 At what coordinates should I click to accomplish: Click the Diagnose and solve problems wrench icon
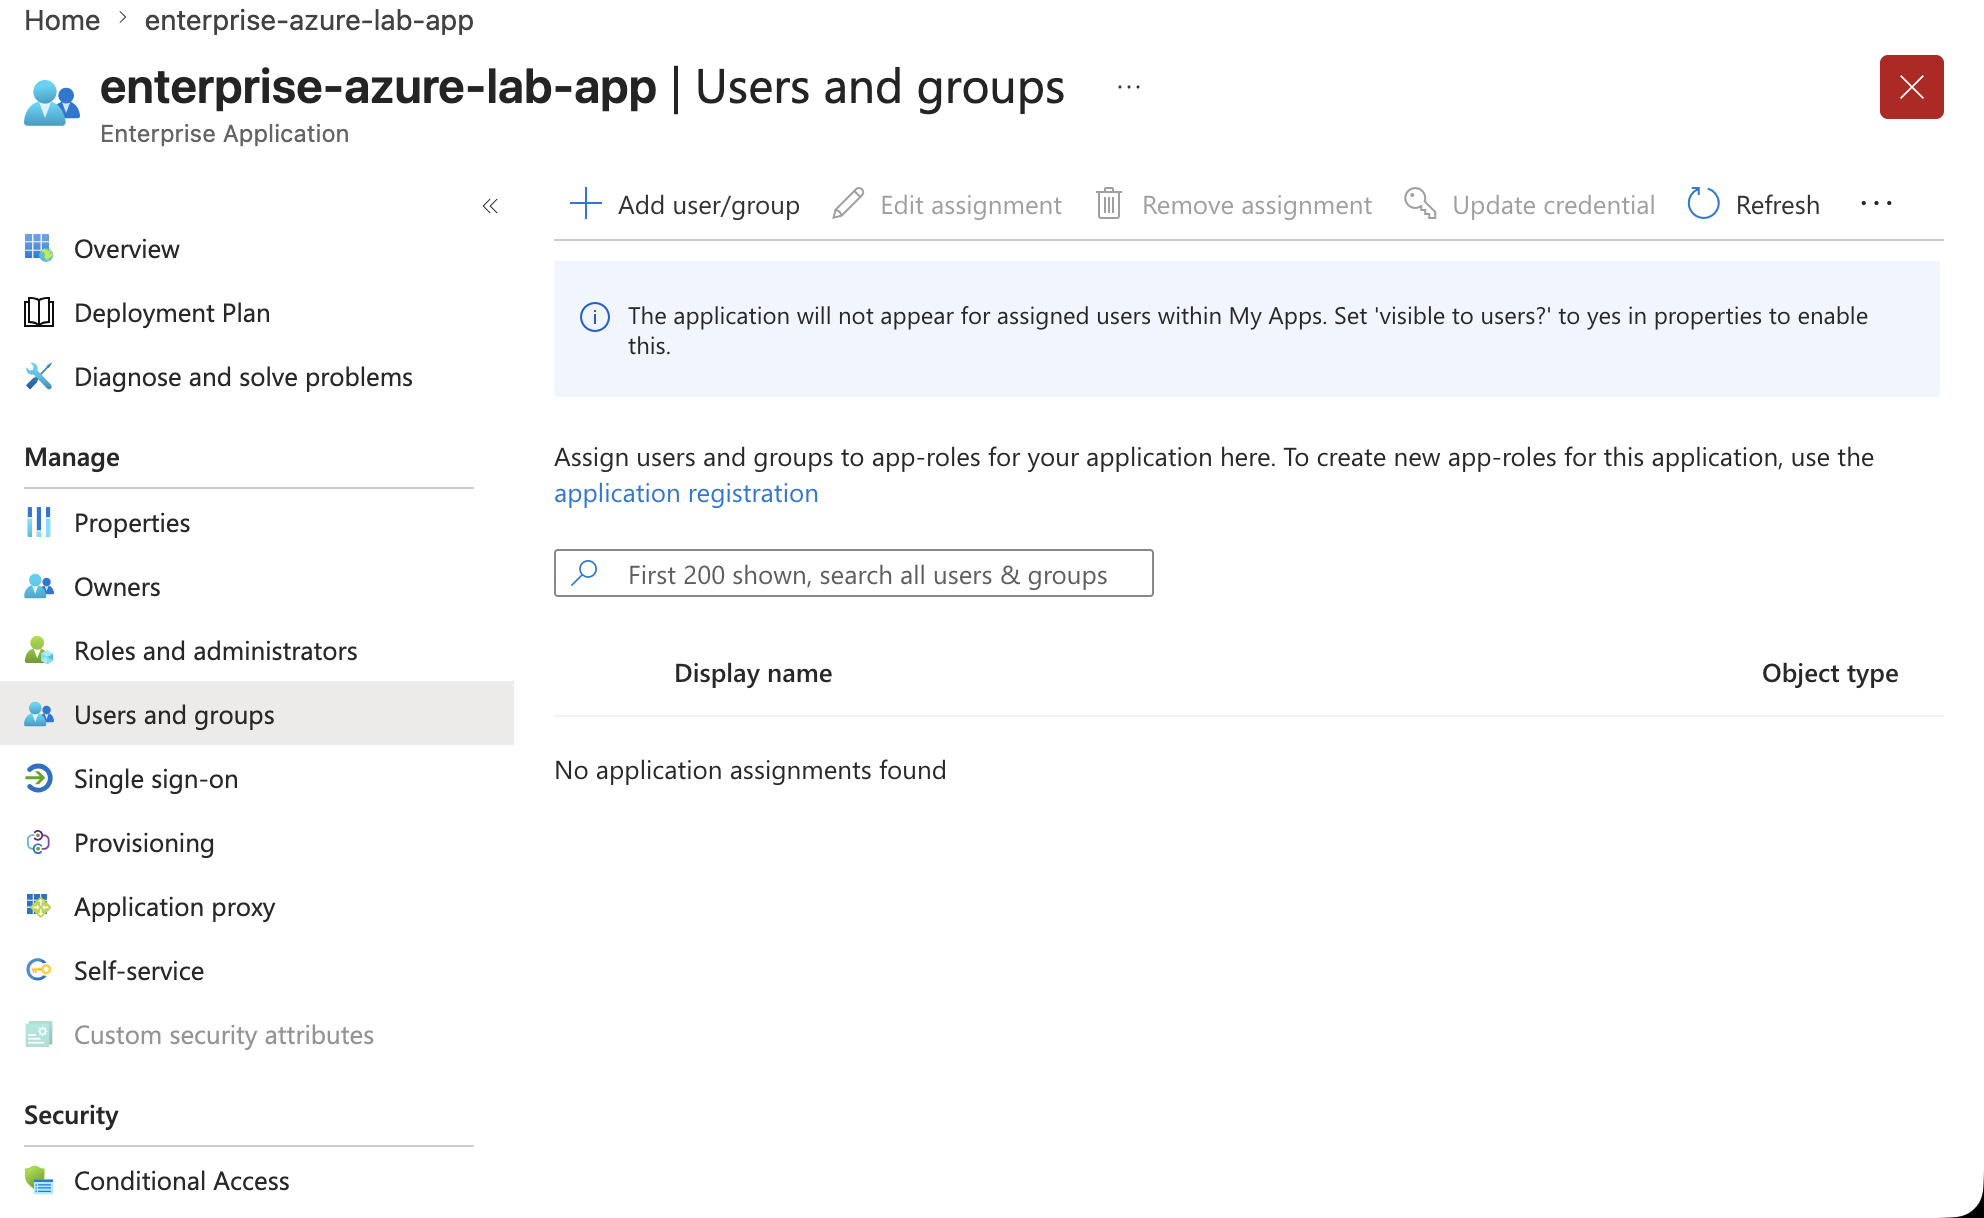[38, 376]
